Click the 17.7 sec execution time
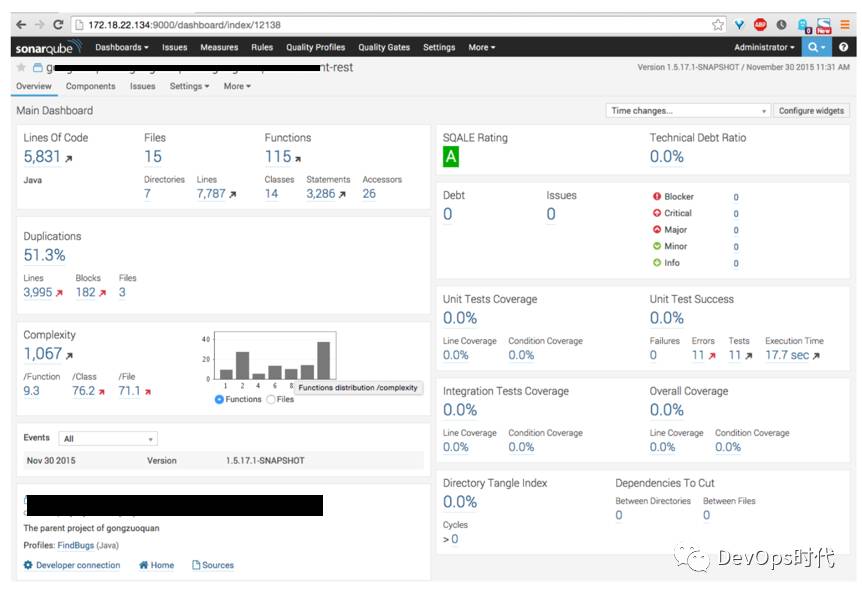This screenshot has width=862, height=597. click(787, 355)
